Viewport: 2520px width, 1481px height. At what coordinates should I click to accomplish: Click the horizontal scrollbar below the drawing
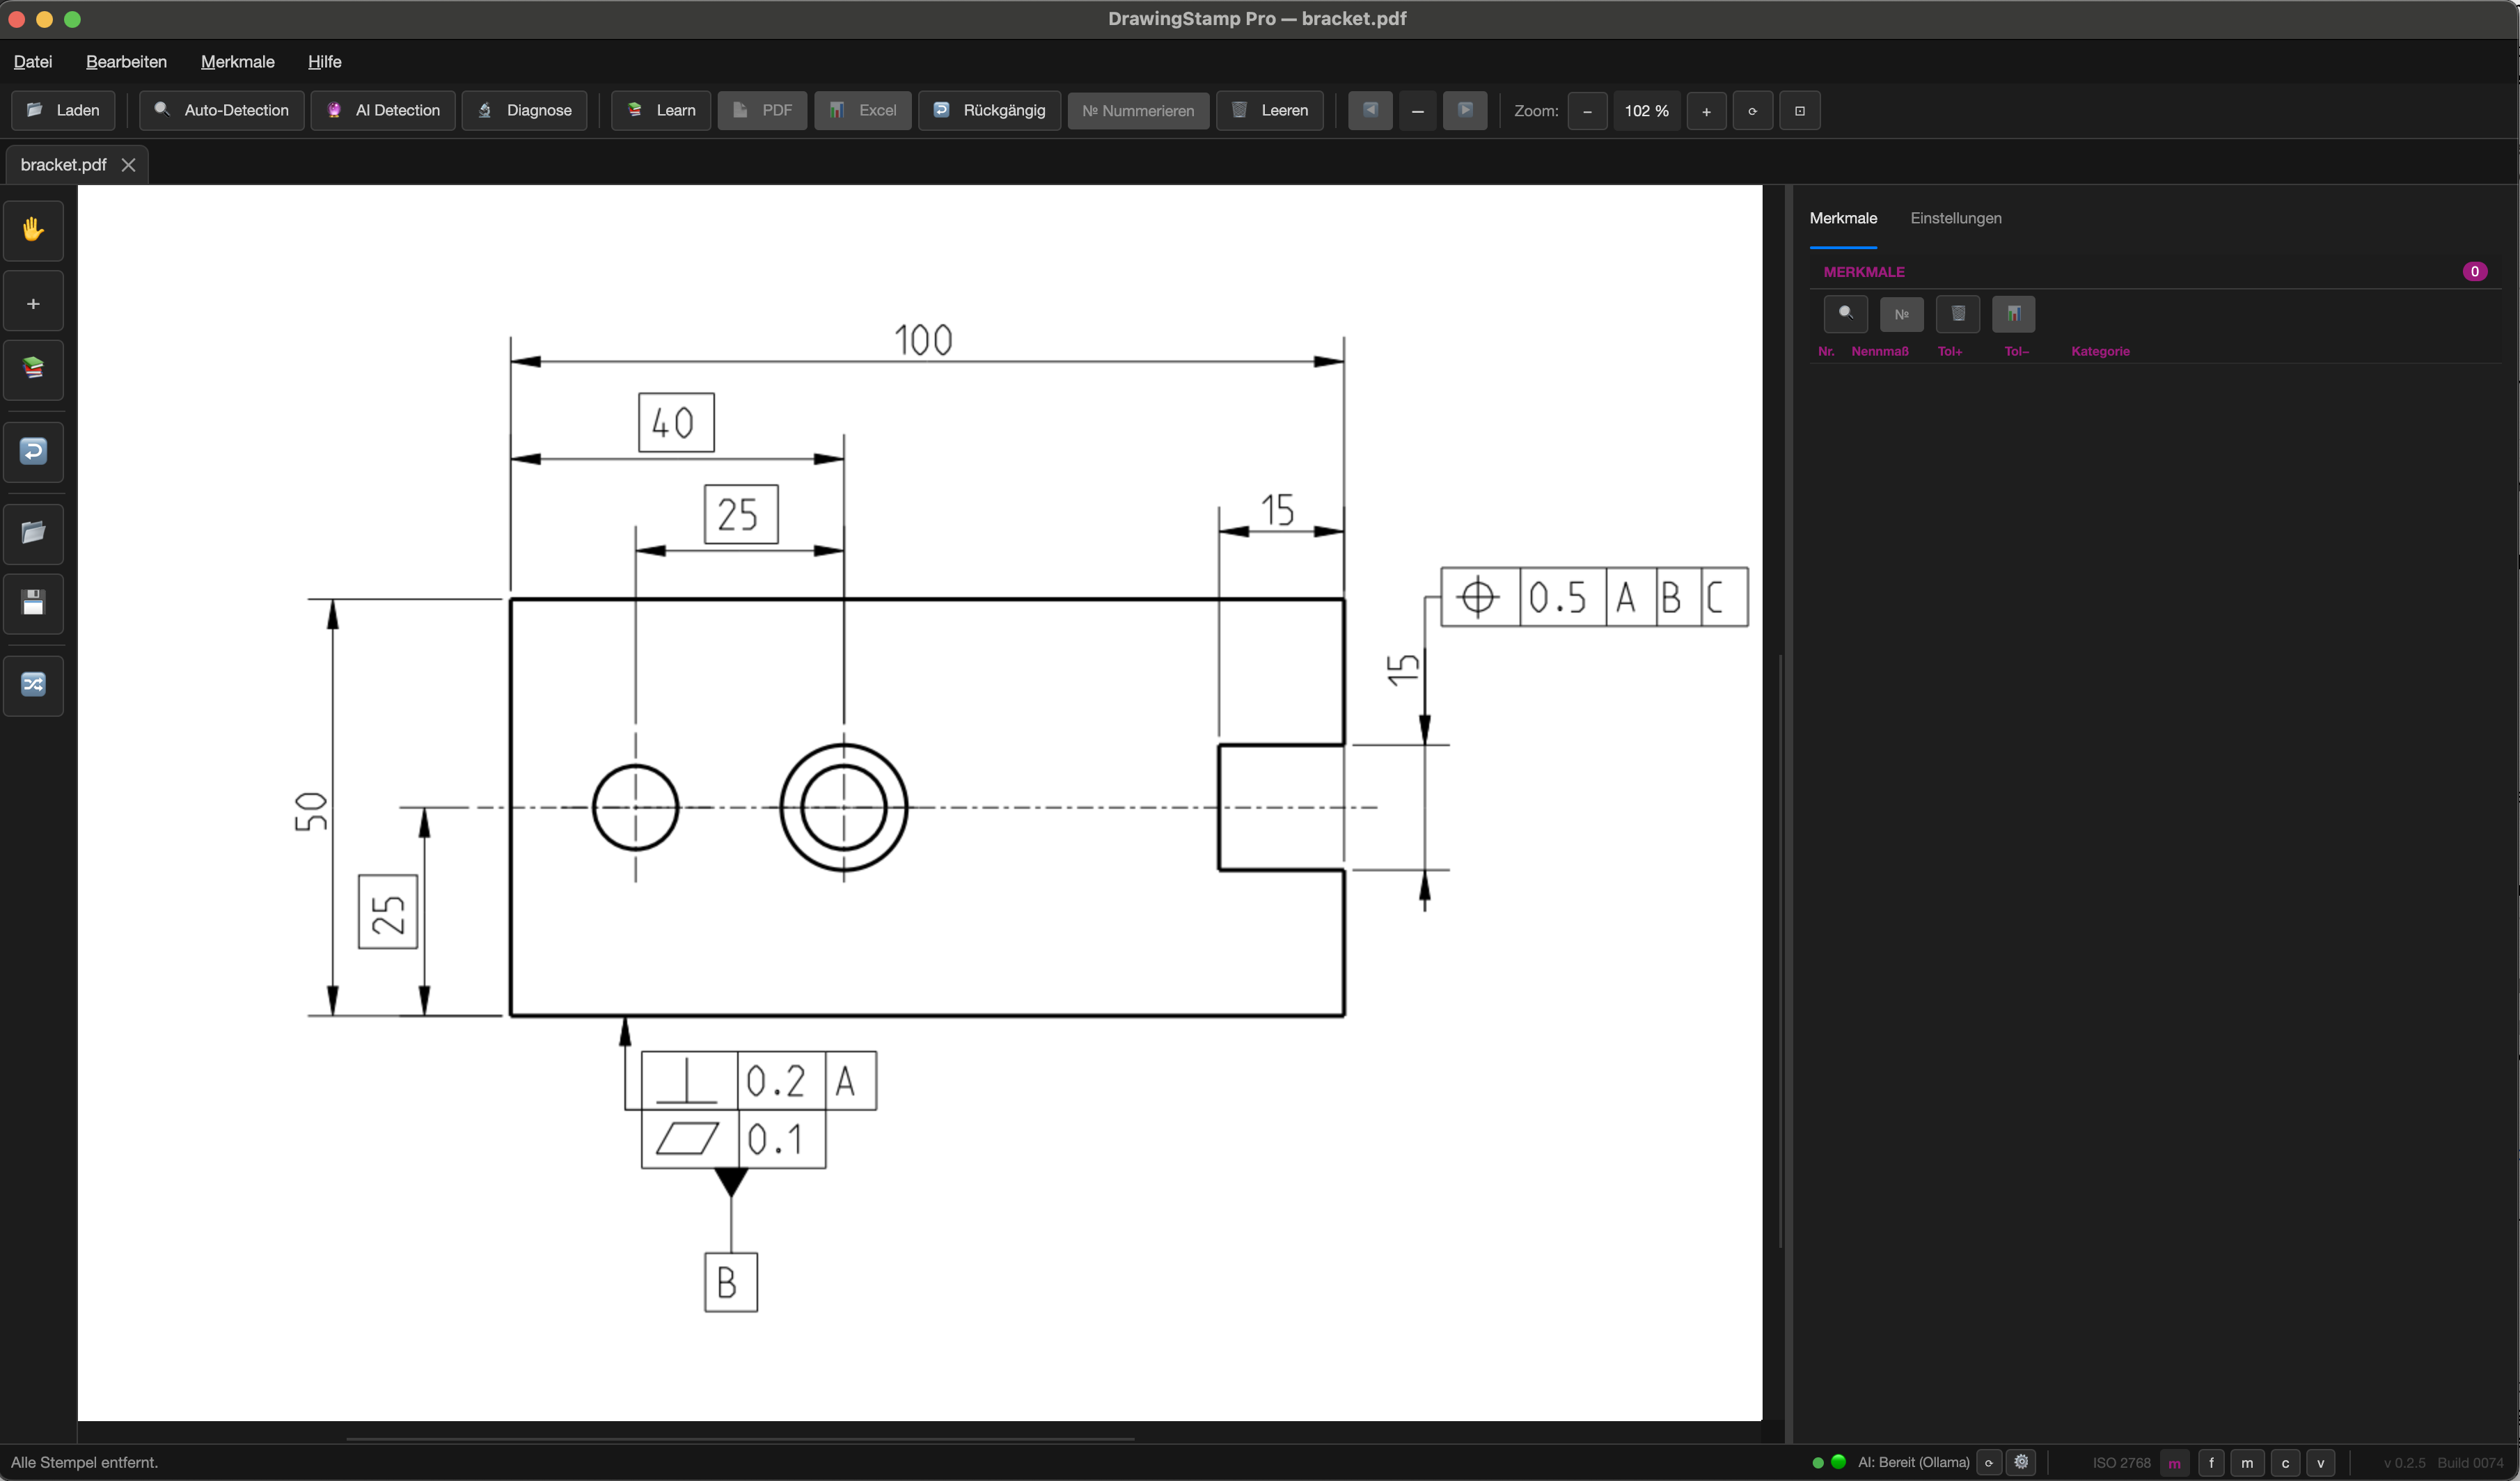point(740,1439)
